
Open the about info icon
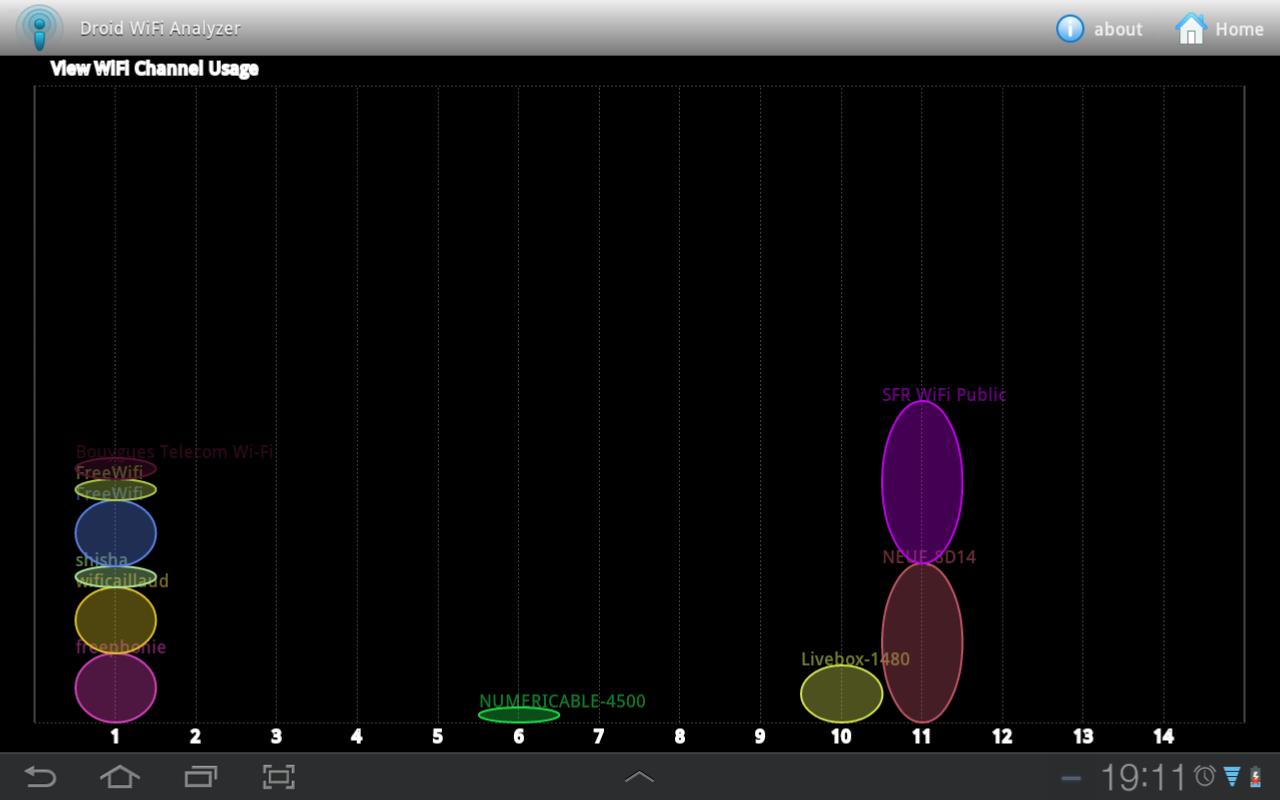click(x=1070, y=28)
